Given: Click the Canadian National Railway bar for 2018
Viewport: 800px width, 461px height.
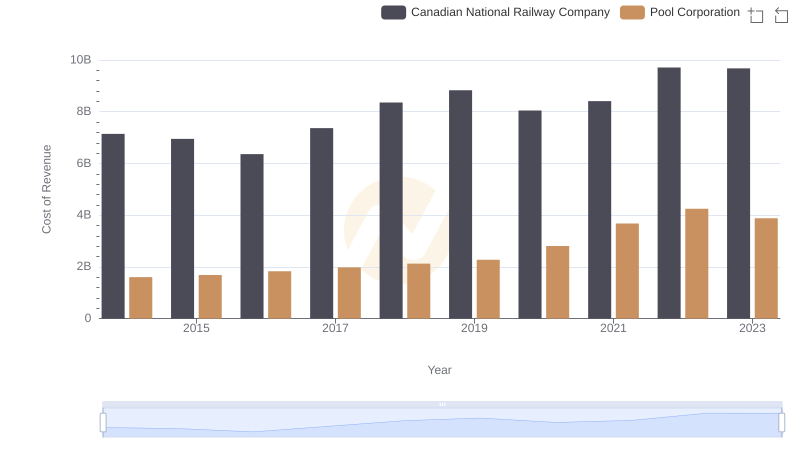Looking at the screenshot, I should point(391,211).
